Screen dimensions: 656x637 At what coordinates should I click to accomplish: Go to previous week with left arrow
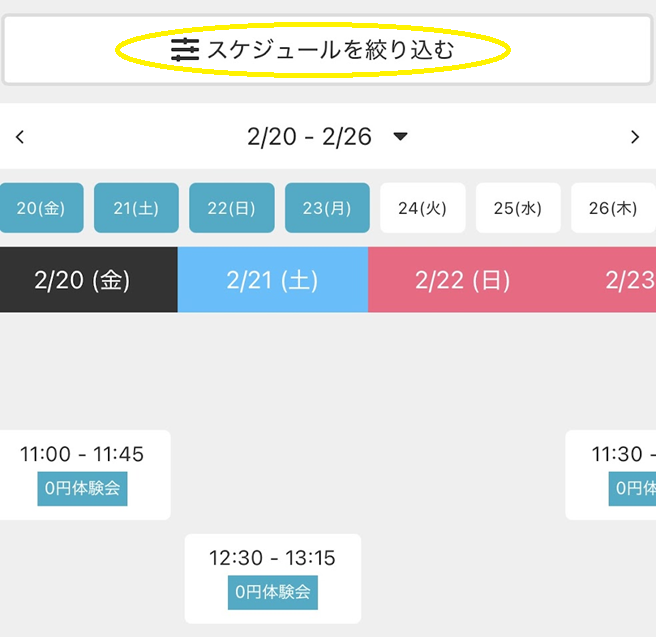[20, 137]
